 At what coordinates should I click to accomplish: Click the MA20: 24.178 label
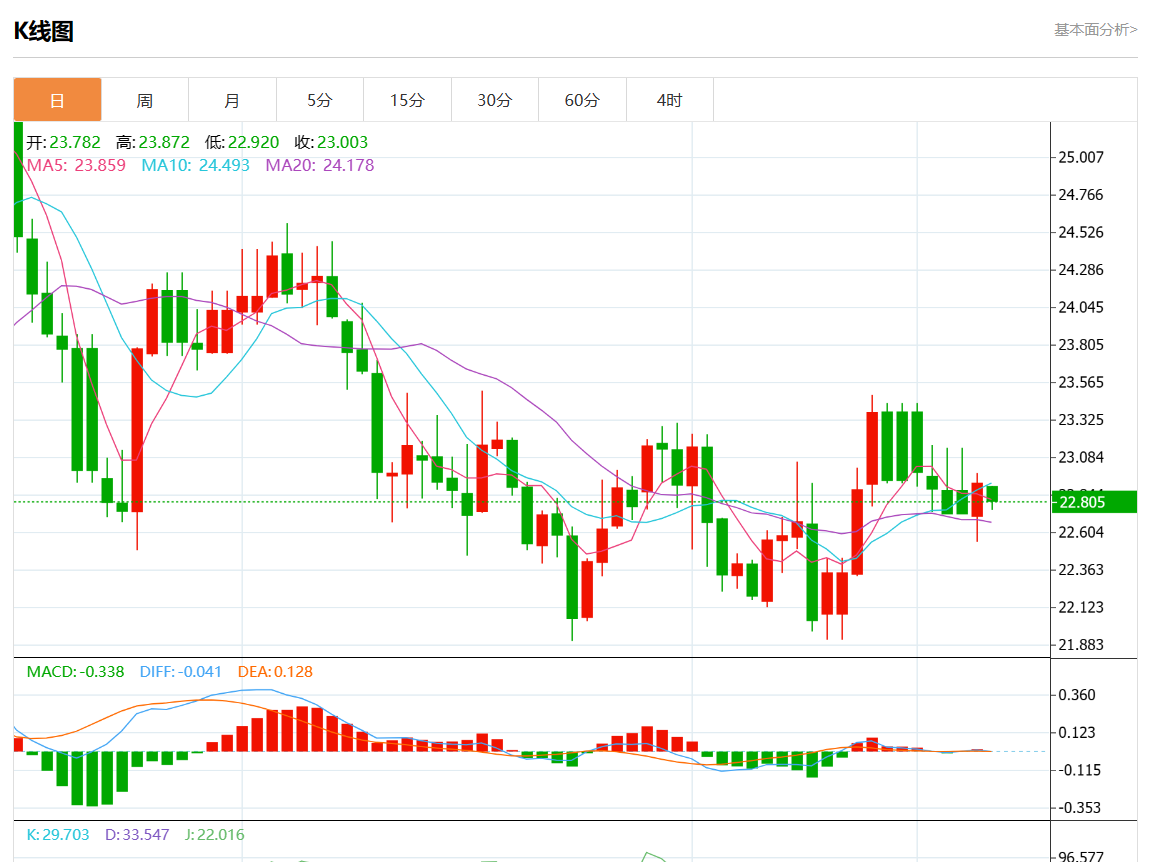point(320,165)
